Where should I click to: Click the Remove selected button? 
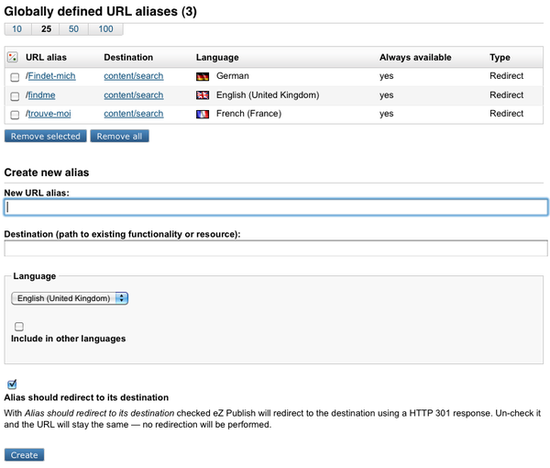[46, 136]
